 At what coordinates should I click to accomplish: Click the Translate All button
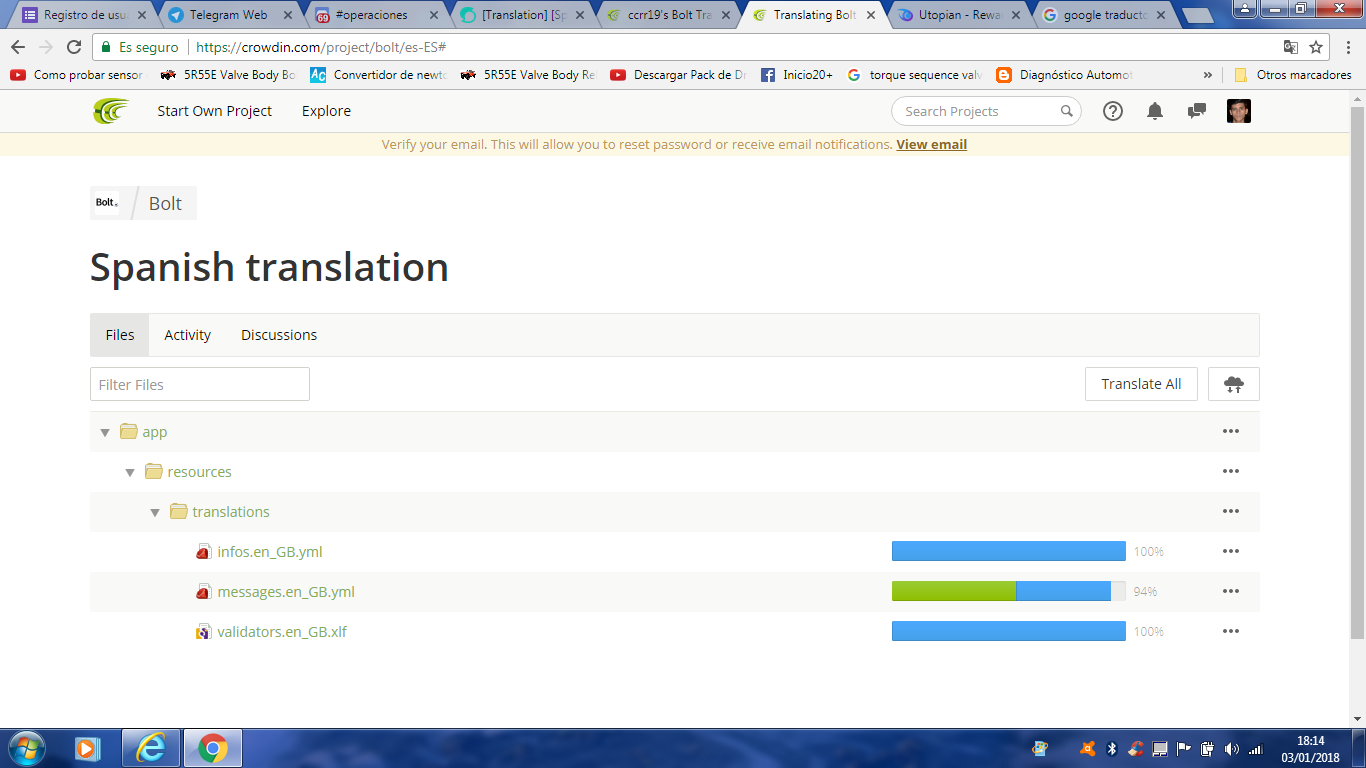coord(1141,384)
